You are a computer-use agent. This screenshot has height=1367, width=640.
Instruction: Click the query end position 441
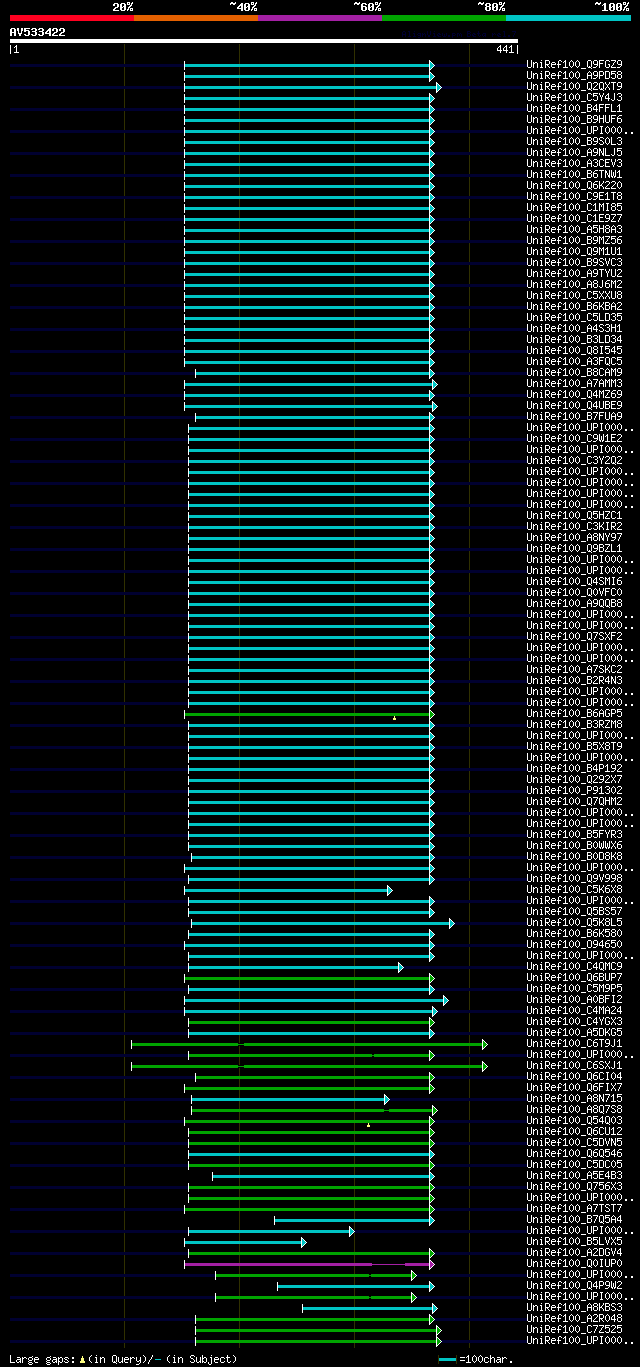505,49
